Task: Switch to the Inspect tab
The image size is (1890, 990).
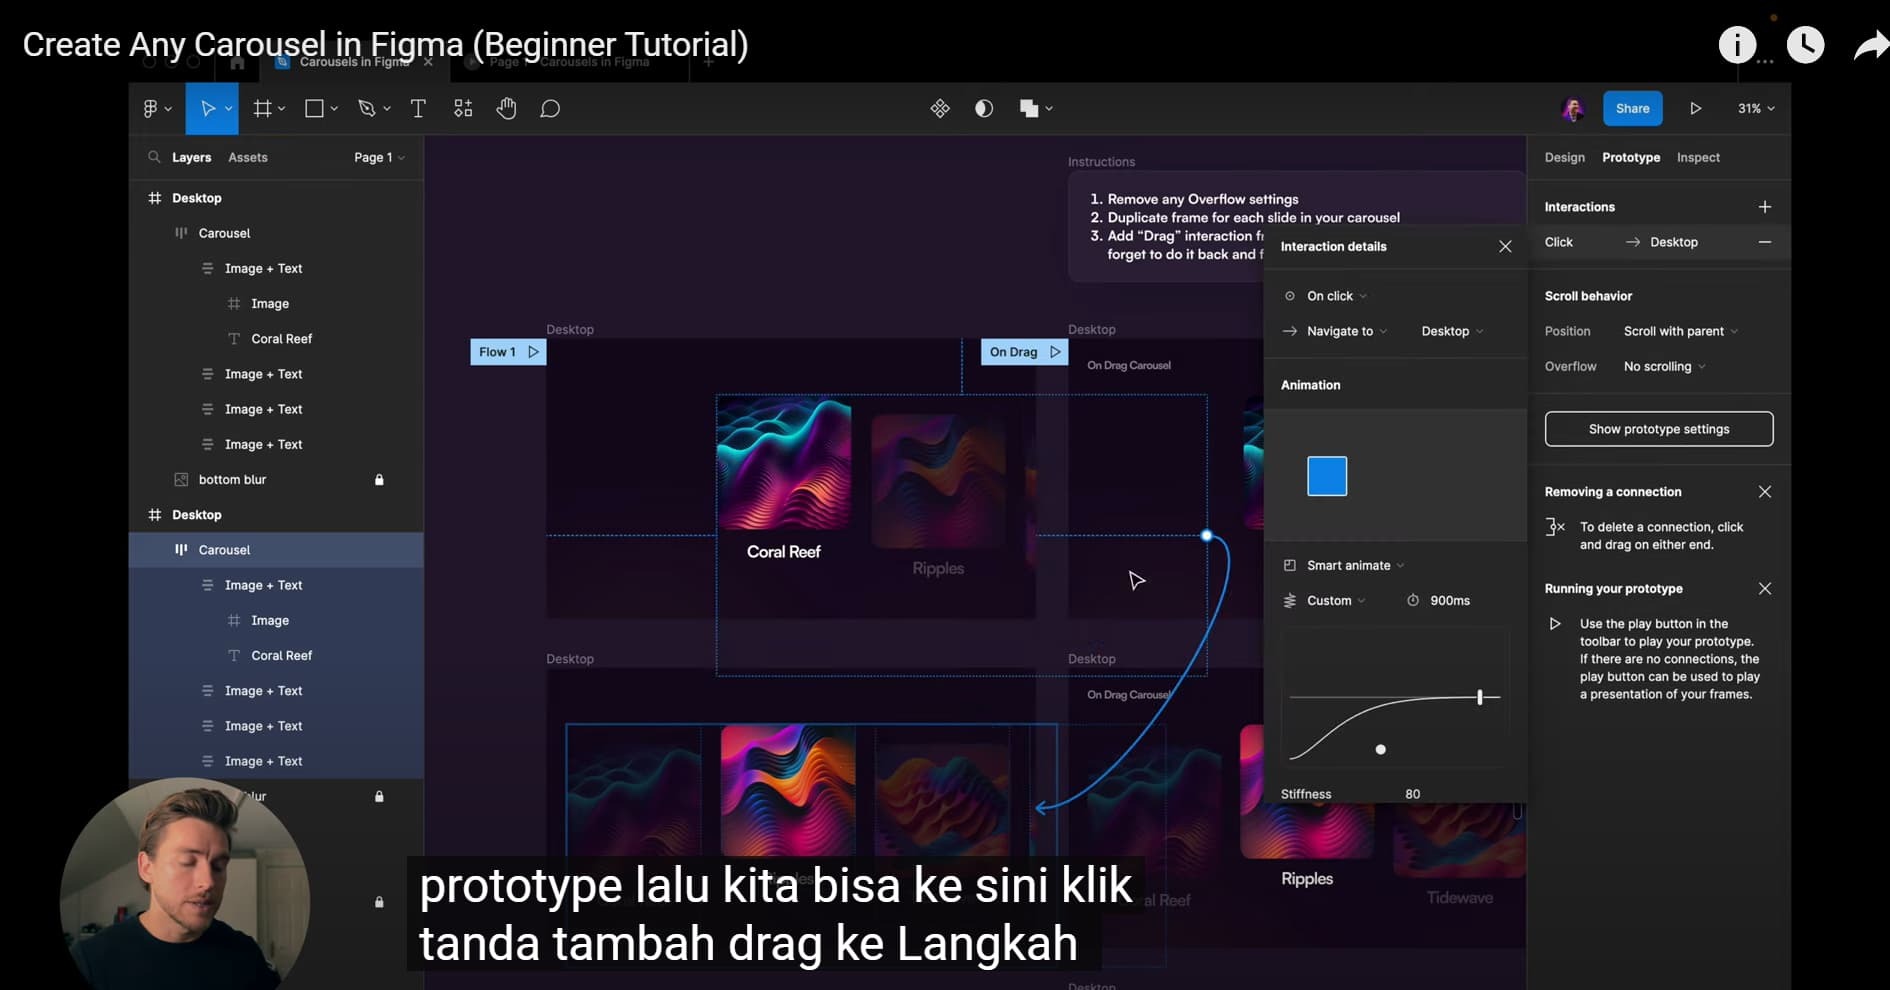Action: point(1698,157)
